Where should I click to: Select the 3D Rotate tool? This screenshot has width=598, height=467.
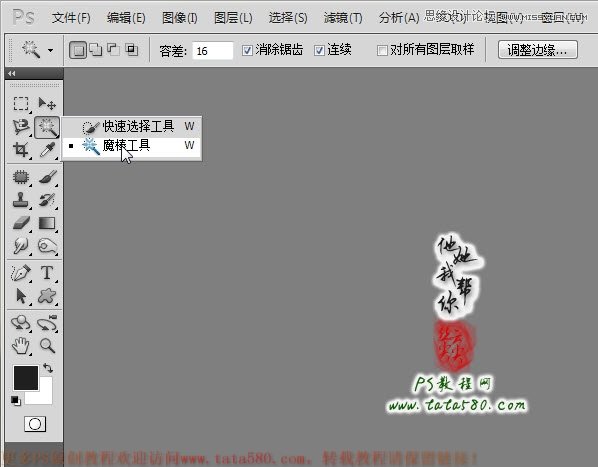click(x=21, y=323)
